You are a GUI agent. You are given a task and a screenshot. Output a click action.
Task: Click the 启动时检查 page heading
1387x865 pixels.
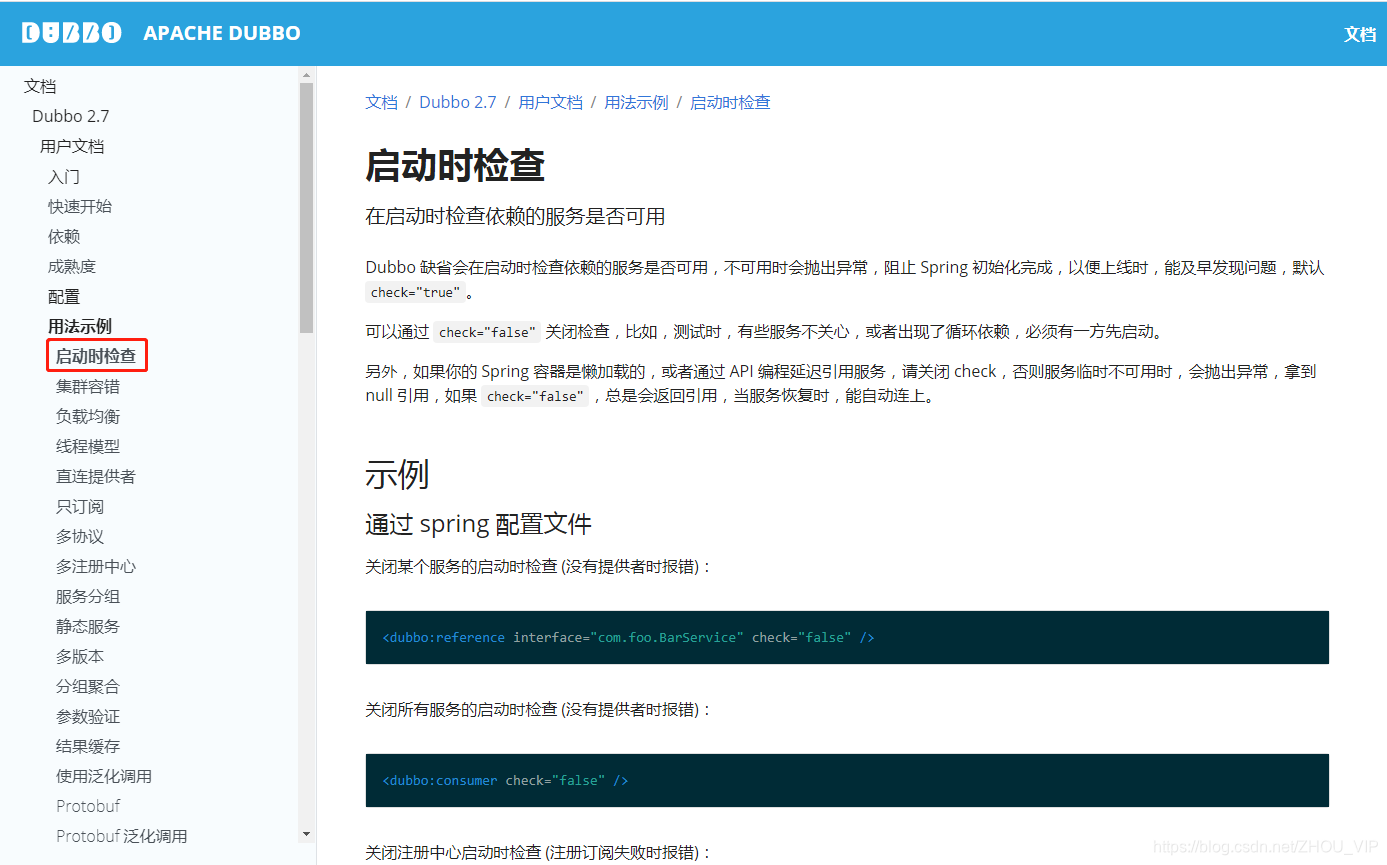tap(455, 165)
